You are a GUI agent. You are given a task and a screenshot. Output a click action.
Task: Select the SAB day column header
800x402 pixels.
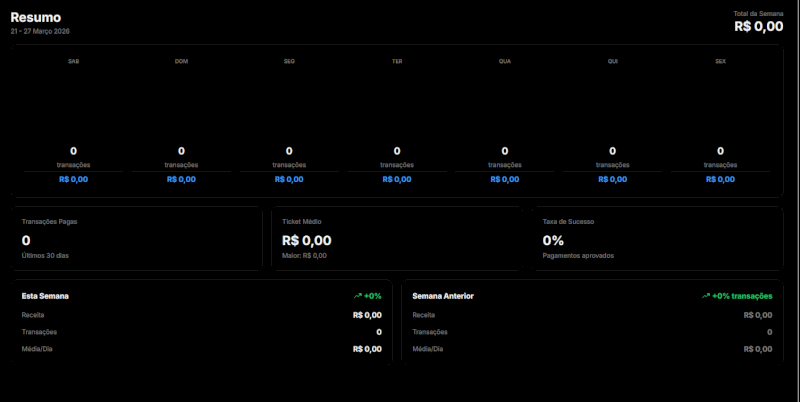pyautogui.click(x=73, y=62)
